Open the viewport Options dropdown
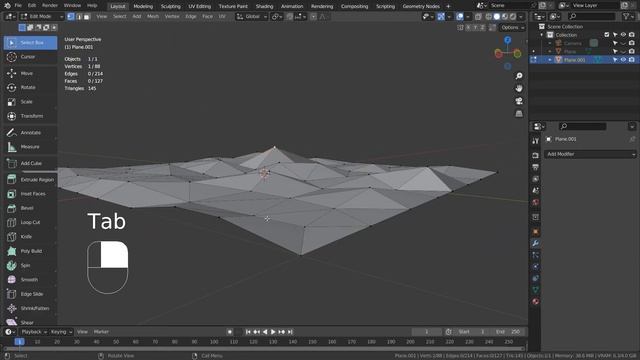 tap(512, 27)
